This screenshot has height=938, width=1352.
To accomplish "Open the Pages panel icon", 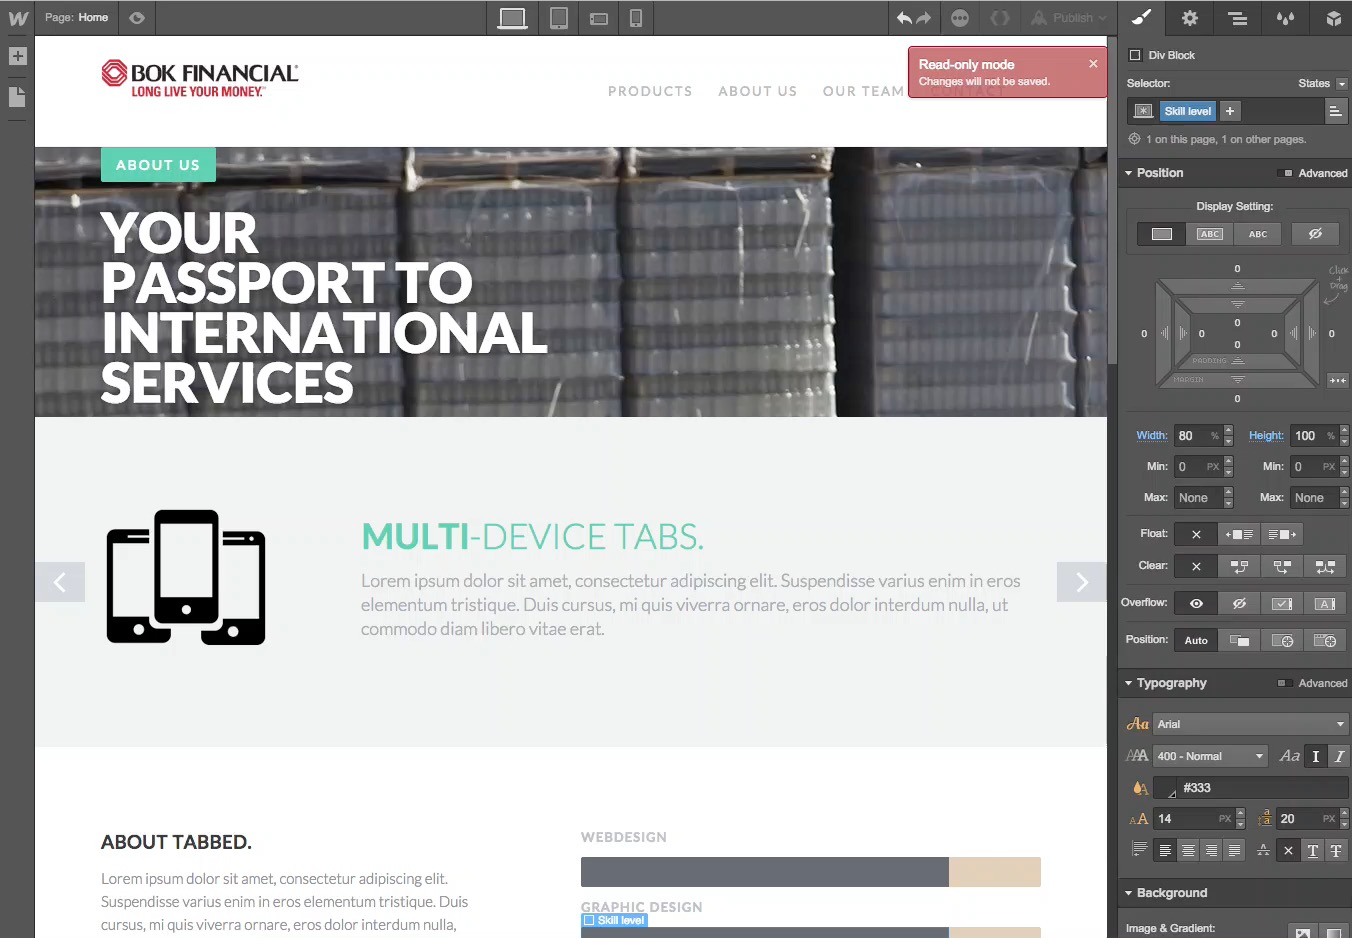I will pyautogui.click(x=17, y=97).
